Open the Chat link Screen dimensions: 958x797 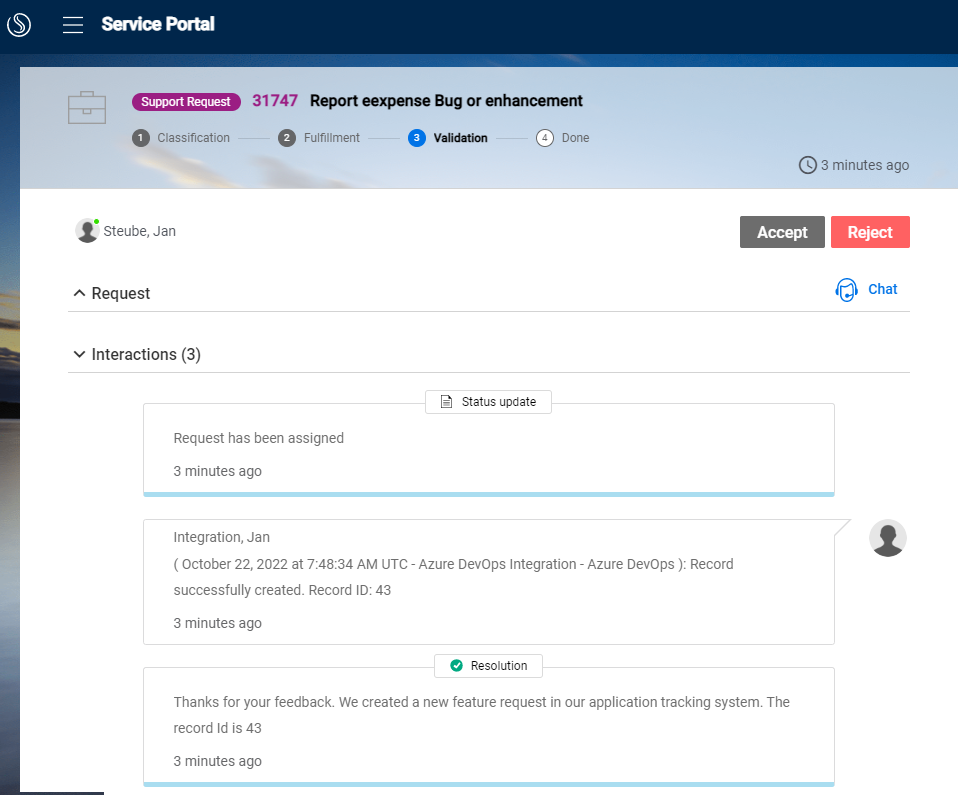882,289
